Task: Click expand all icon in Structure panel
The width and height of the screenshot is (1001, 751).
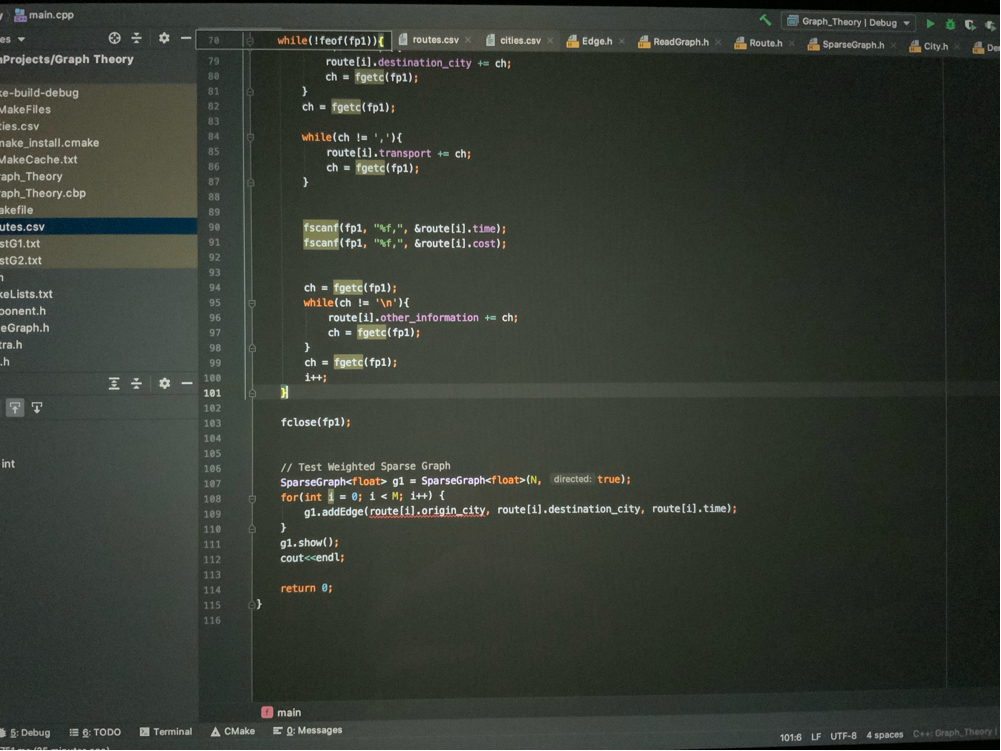Action: [x=114, y=383]
